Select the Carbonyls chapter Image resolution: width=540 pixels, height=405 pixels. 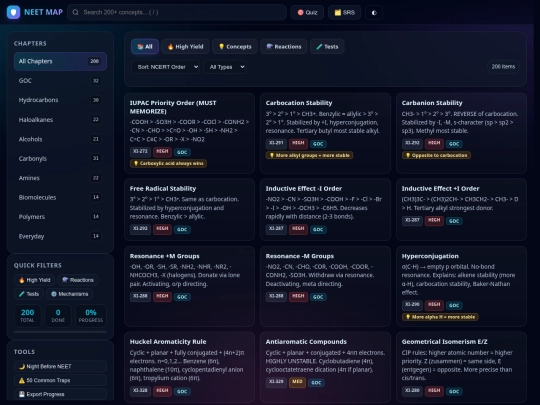(x=60, y=158)
